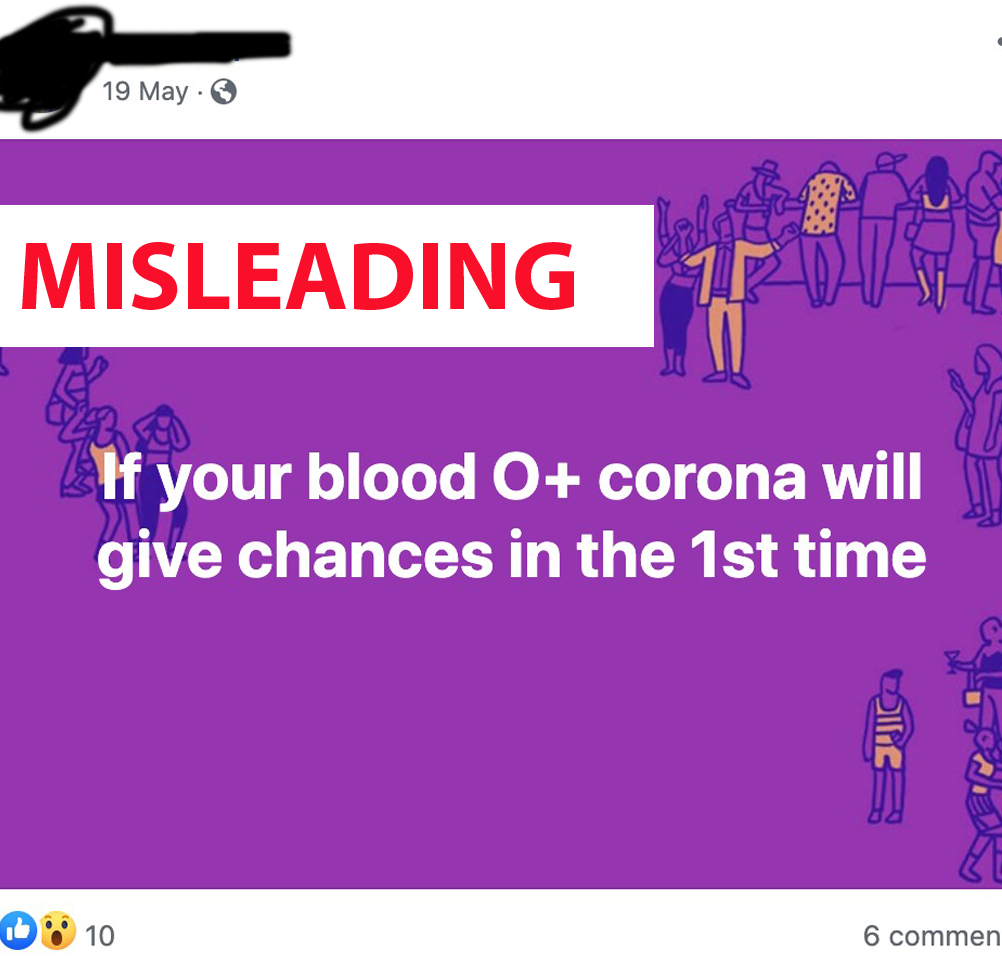
Task: View who reacted via the "10" count
Action: [x=100, y=936]
